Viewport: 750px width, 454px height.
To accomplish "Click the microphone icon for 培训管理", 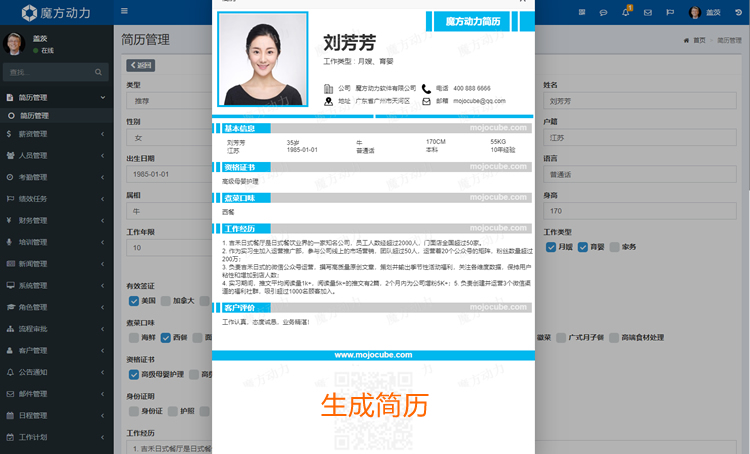I will tap(9, 242).
